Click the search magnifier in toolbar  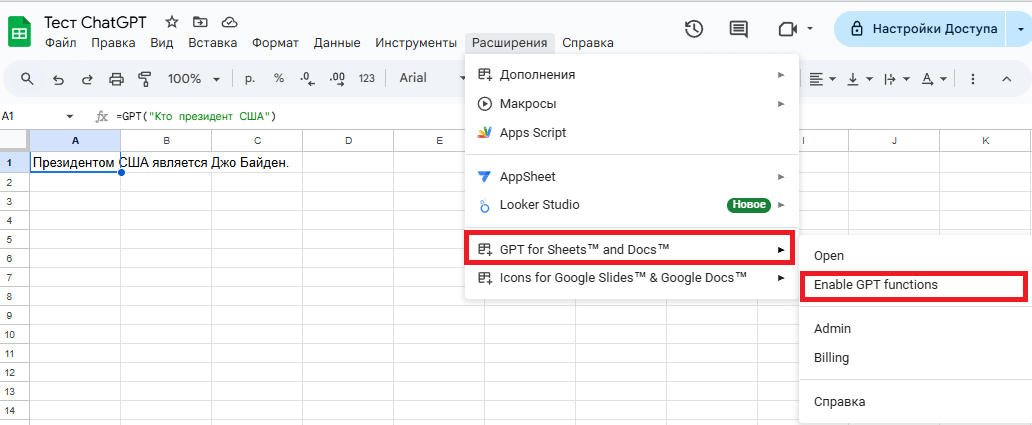27,79
